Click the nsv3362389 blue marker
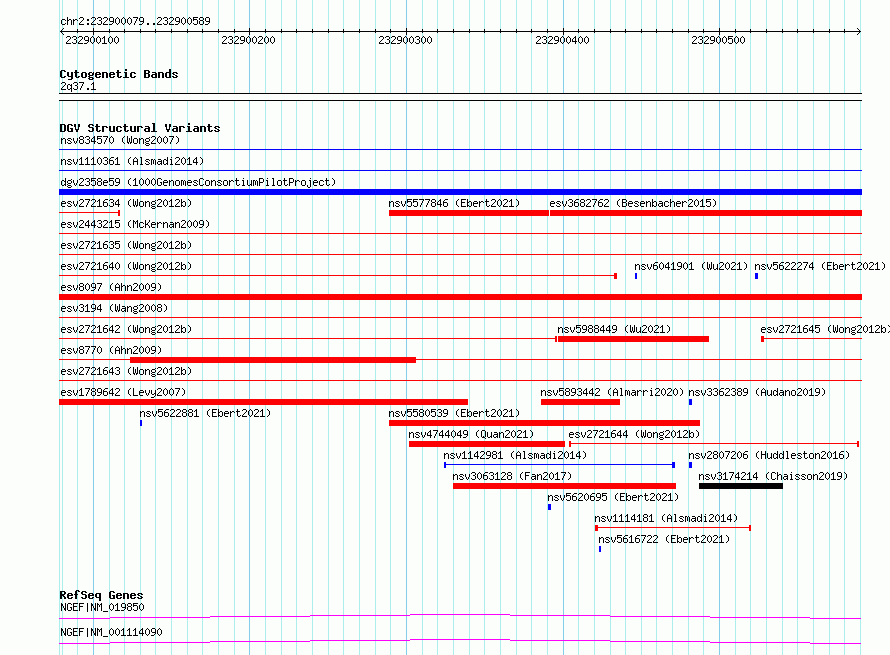The image size is (890, 655). pyautogui.click(x=690, y=402)
